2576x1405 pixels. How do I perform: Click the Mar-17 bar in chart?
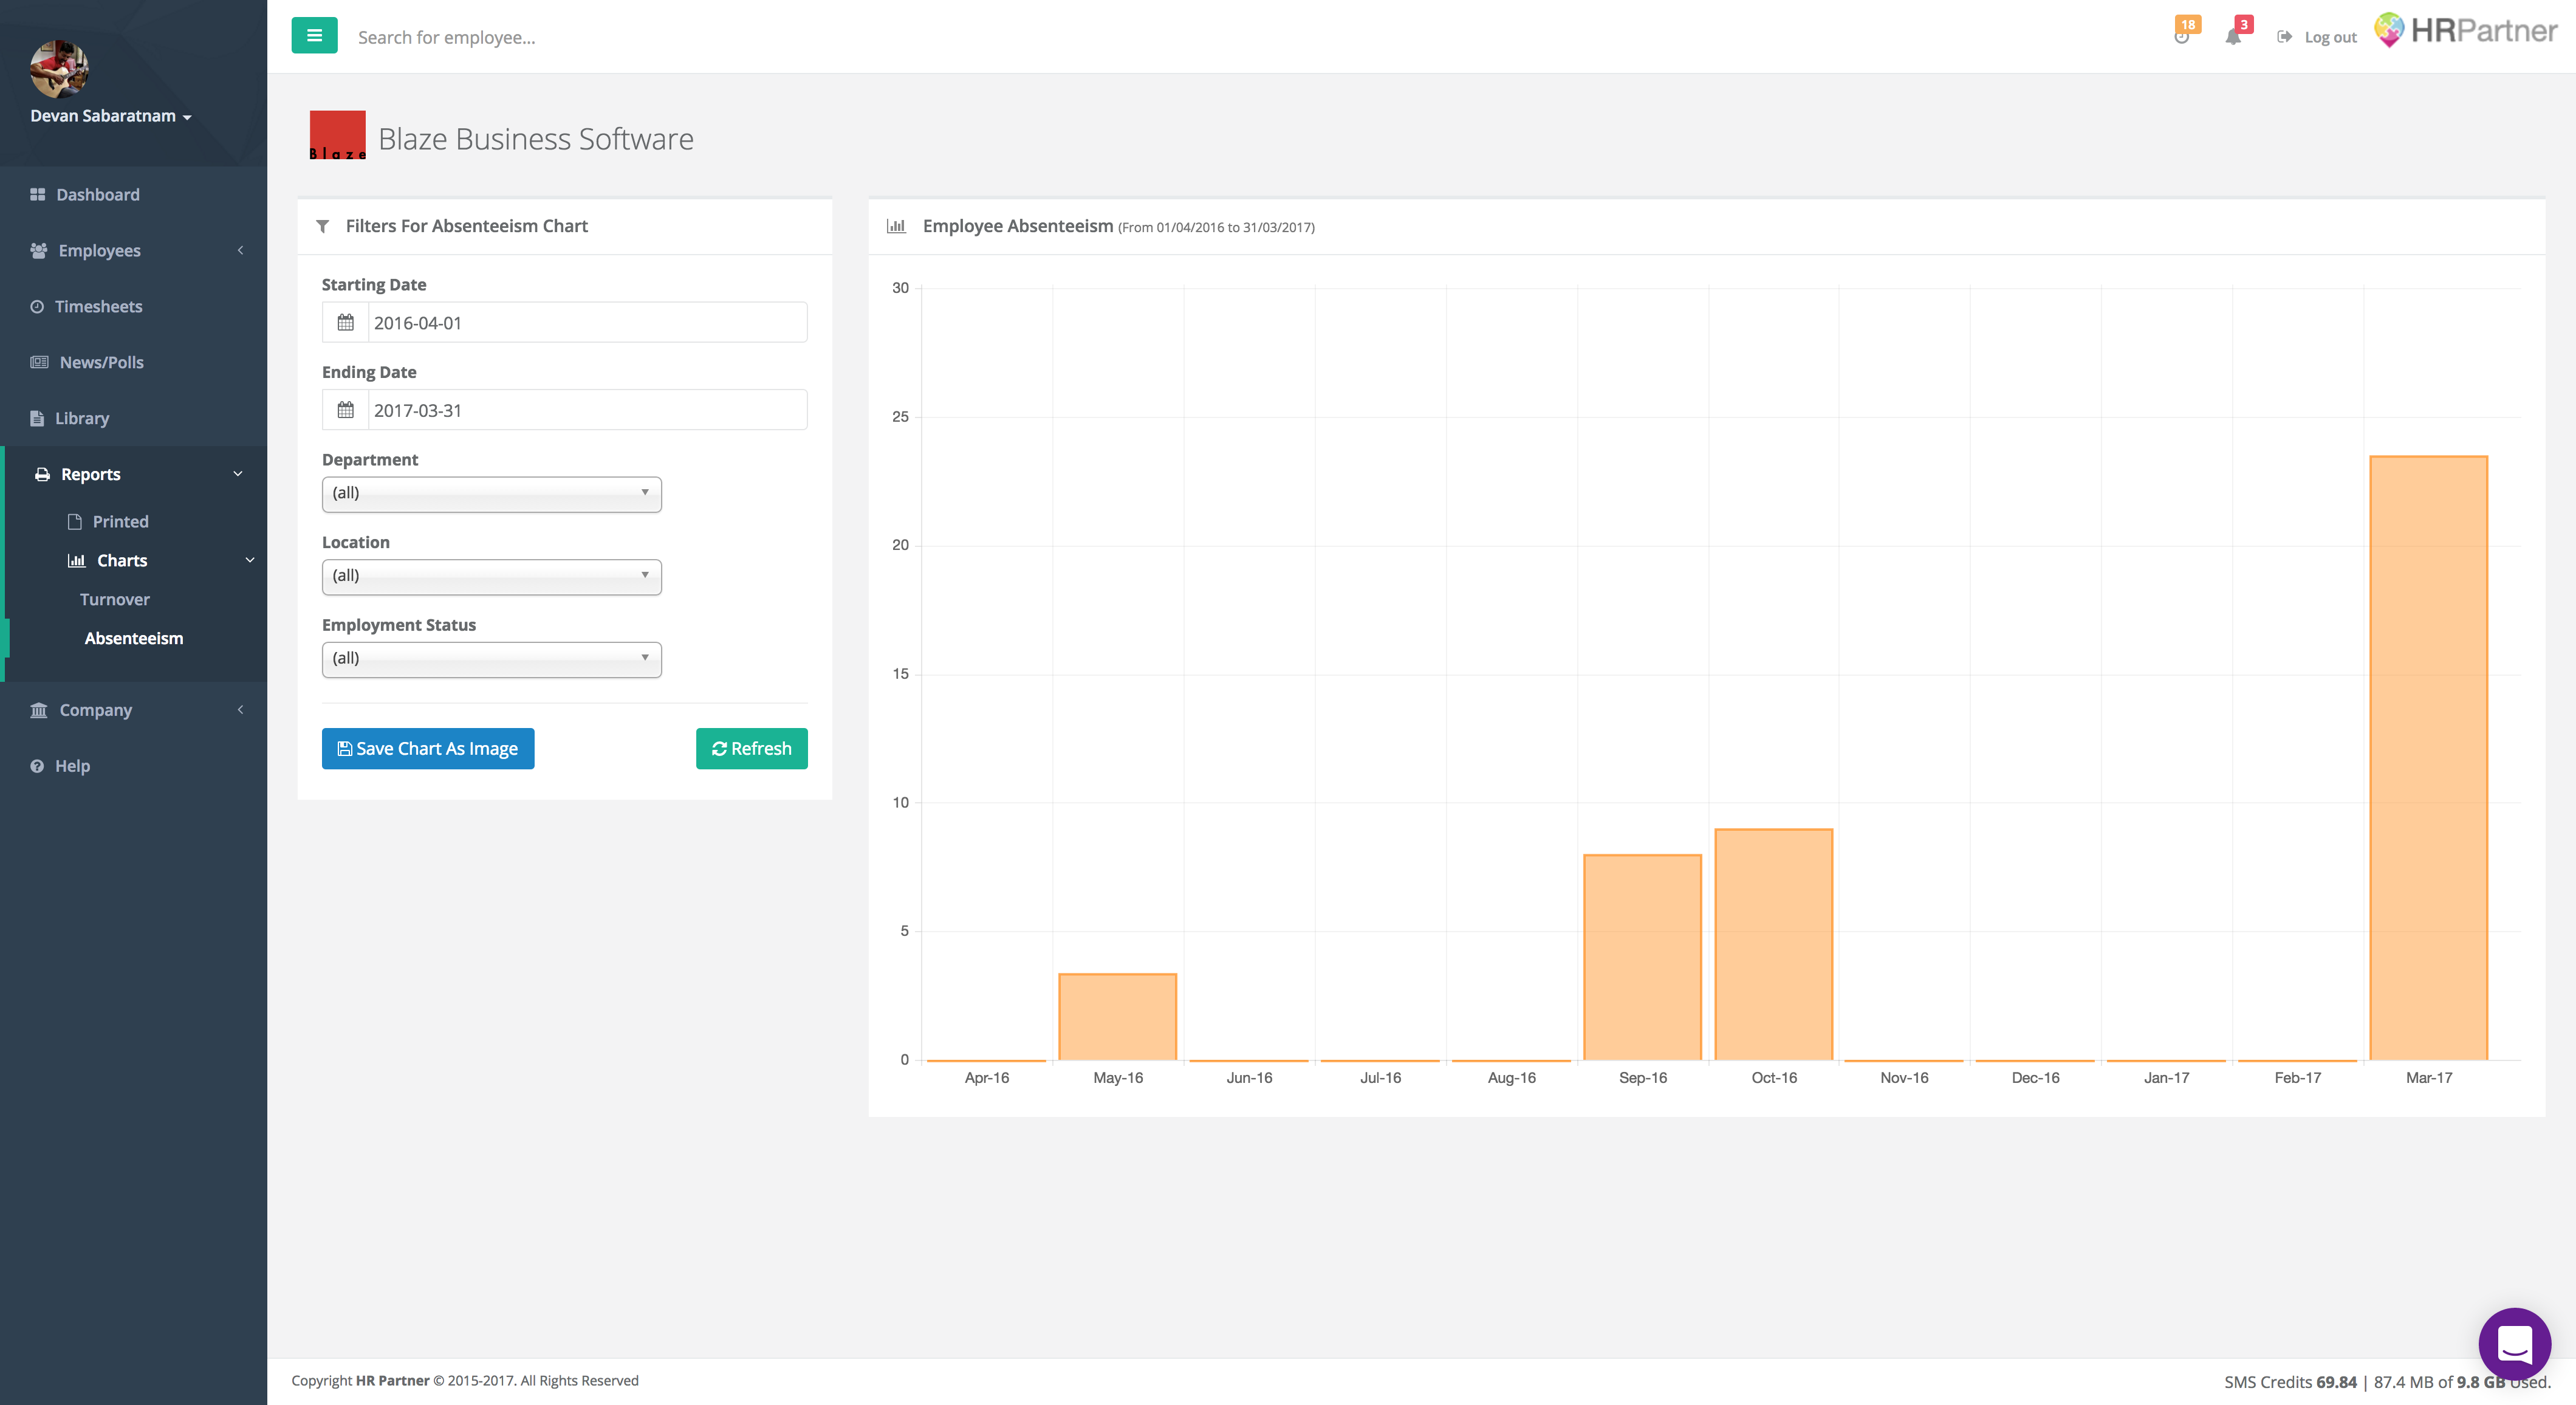click(x=2428, y=757)
